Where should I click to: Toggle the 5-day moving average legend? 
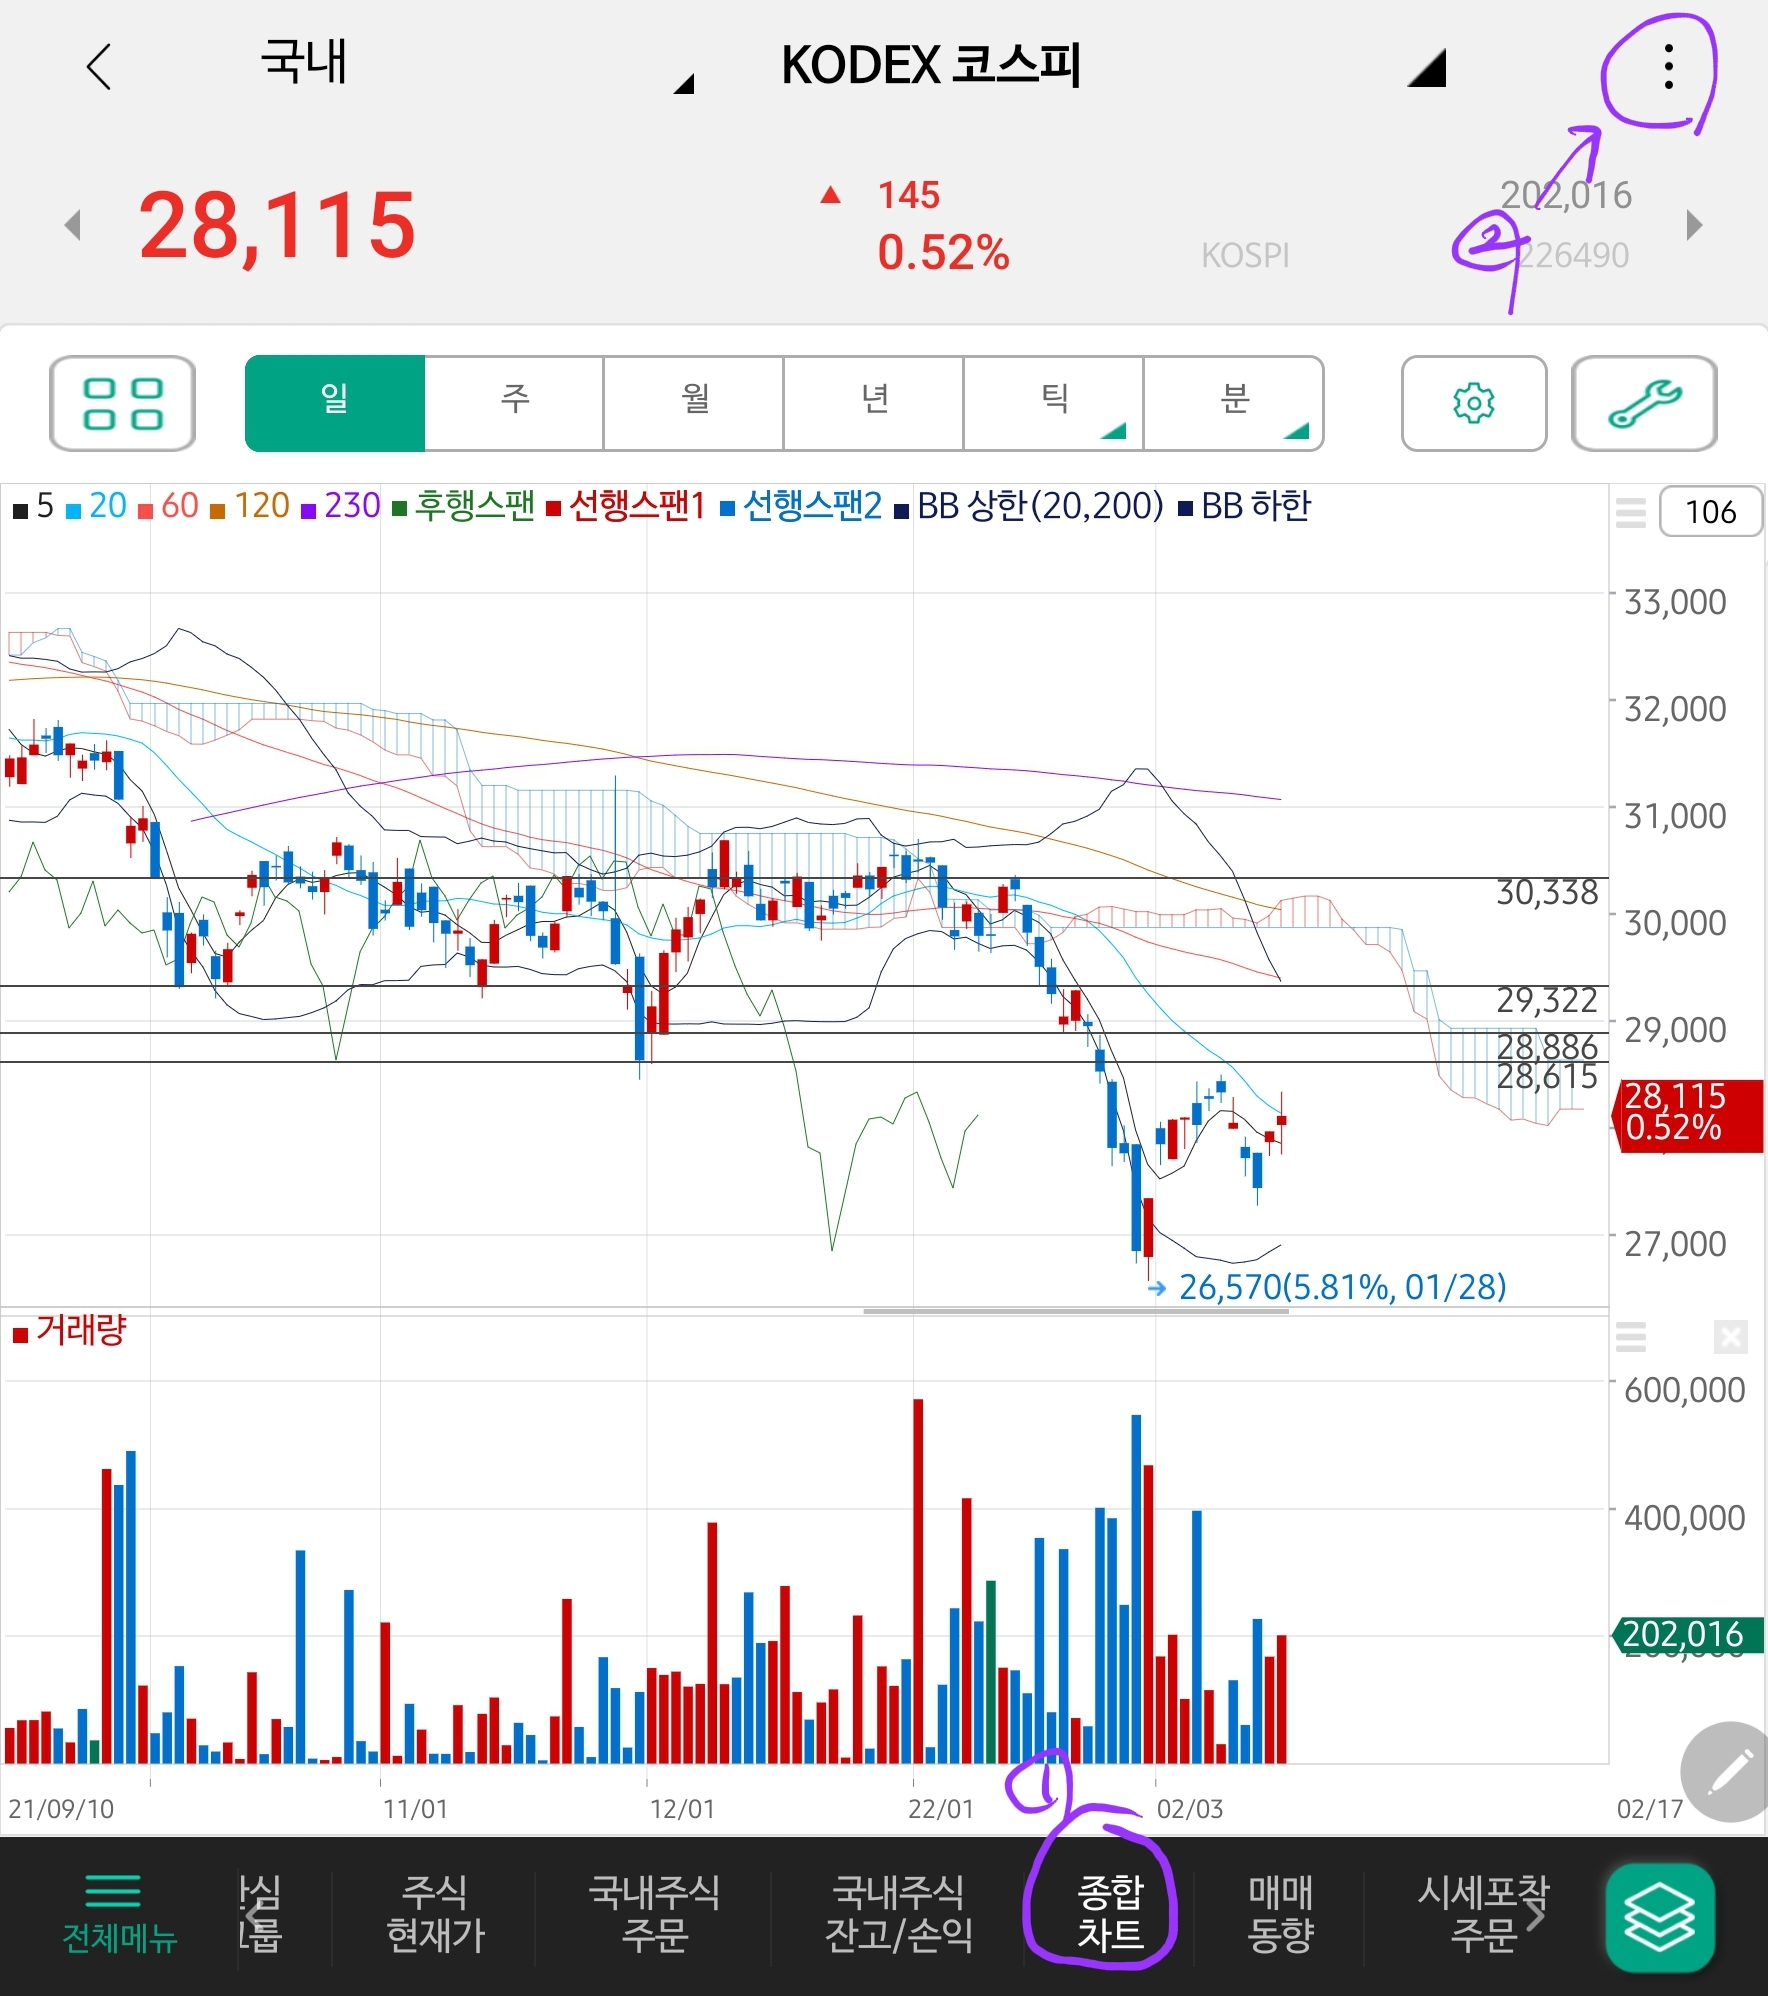[33, 506]
